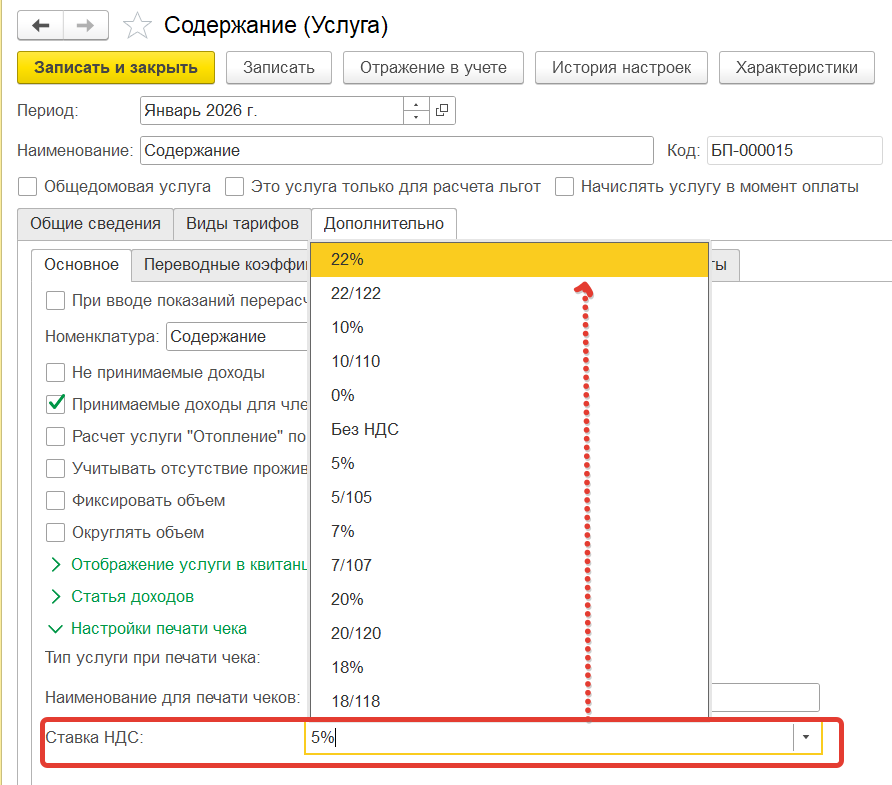The height and width of the screenshot is (785, 892).
Task: Open period picker icon next to Январь 2026
Action: point(442,110)
